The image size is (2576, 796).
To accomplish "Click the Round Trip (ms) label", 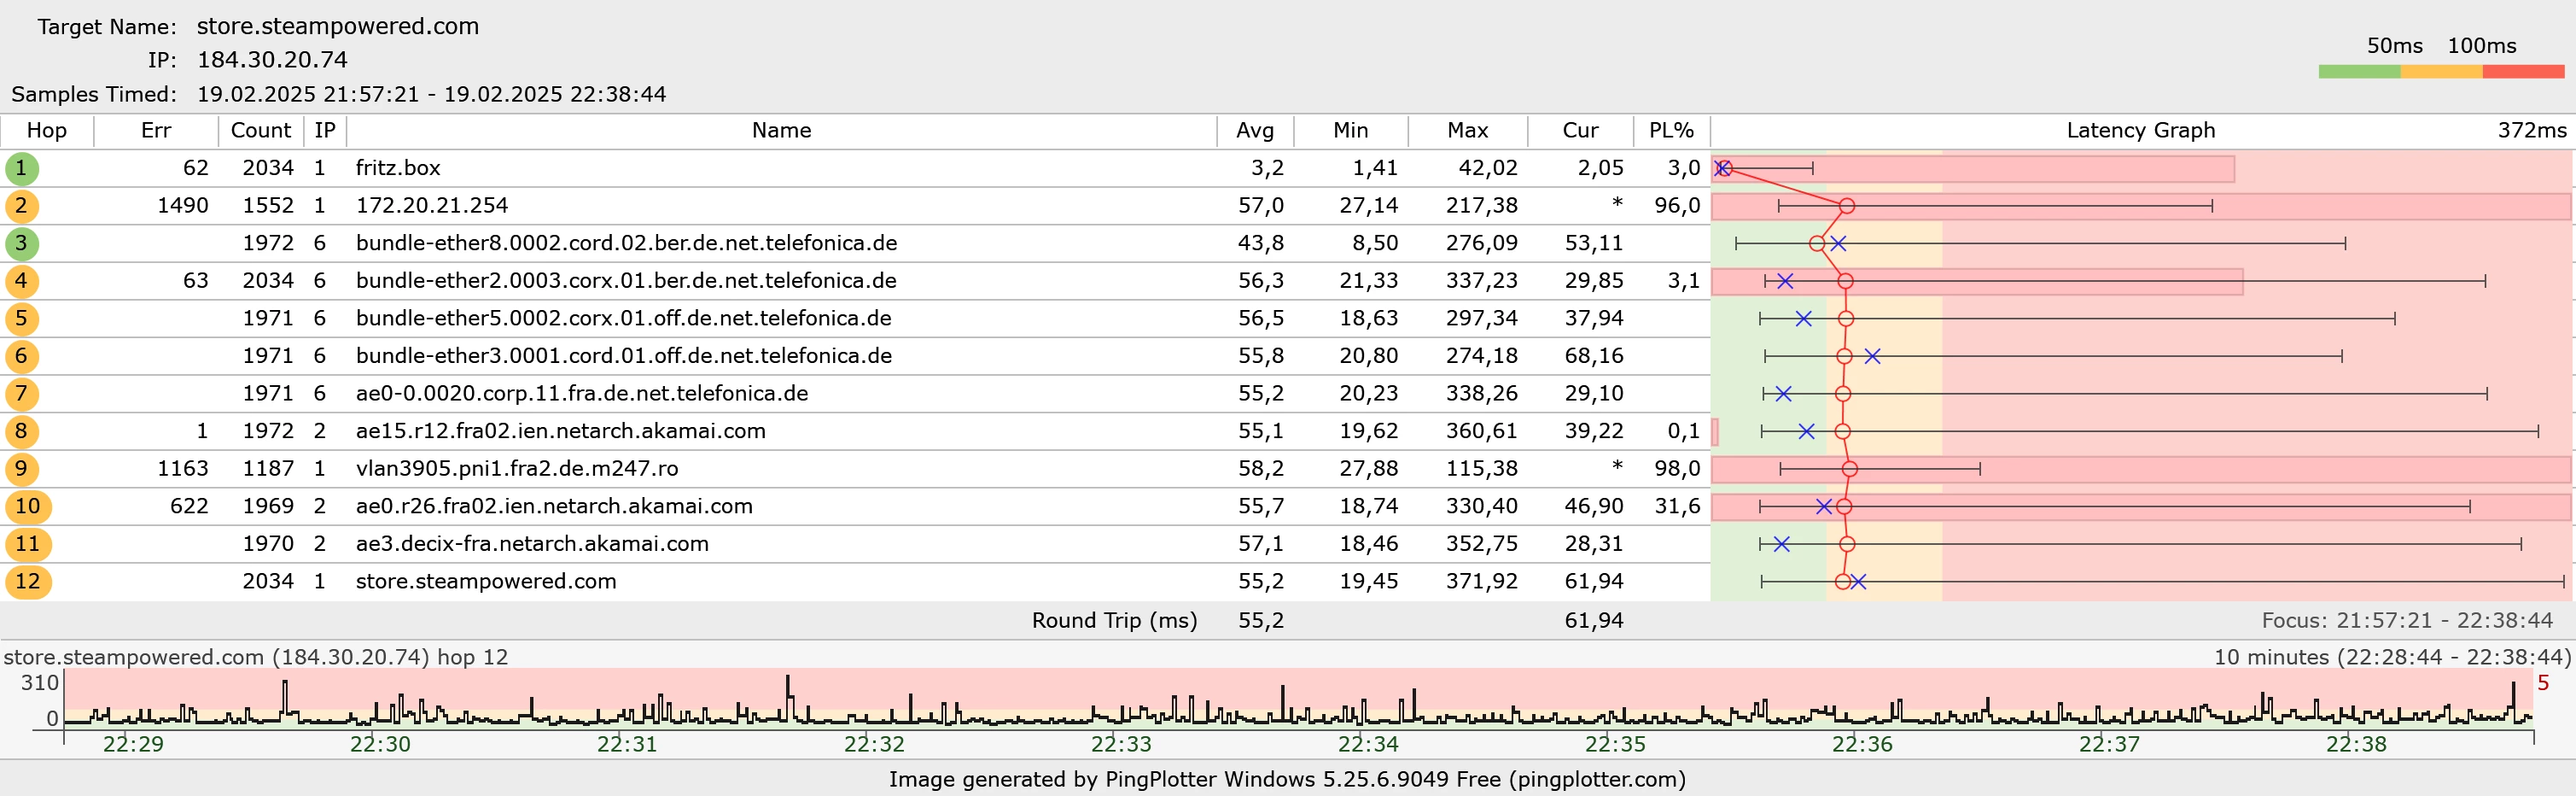I will coord(1114,620).
